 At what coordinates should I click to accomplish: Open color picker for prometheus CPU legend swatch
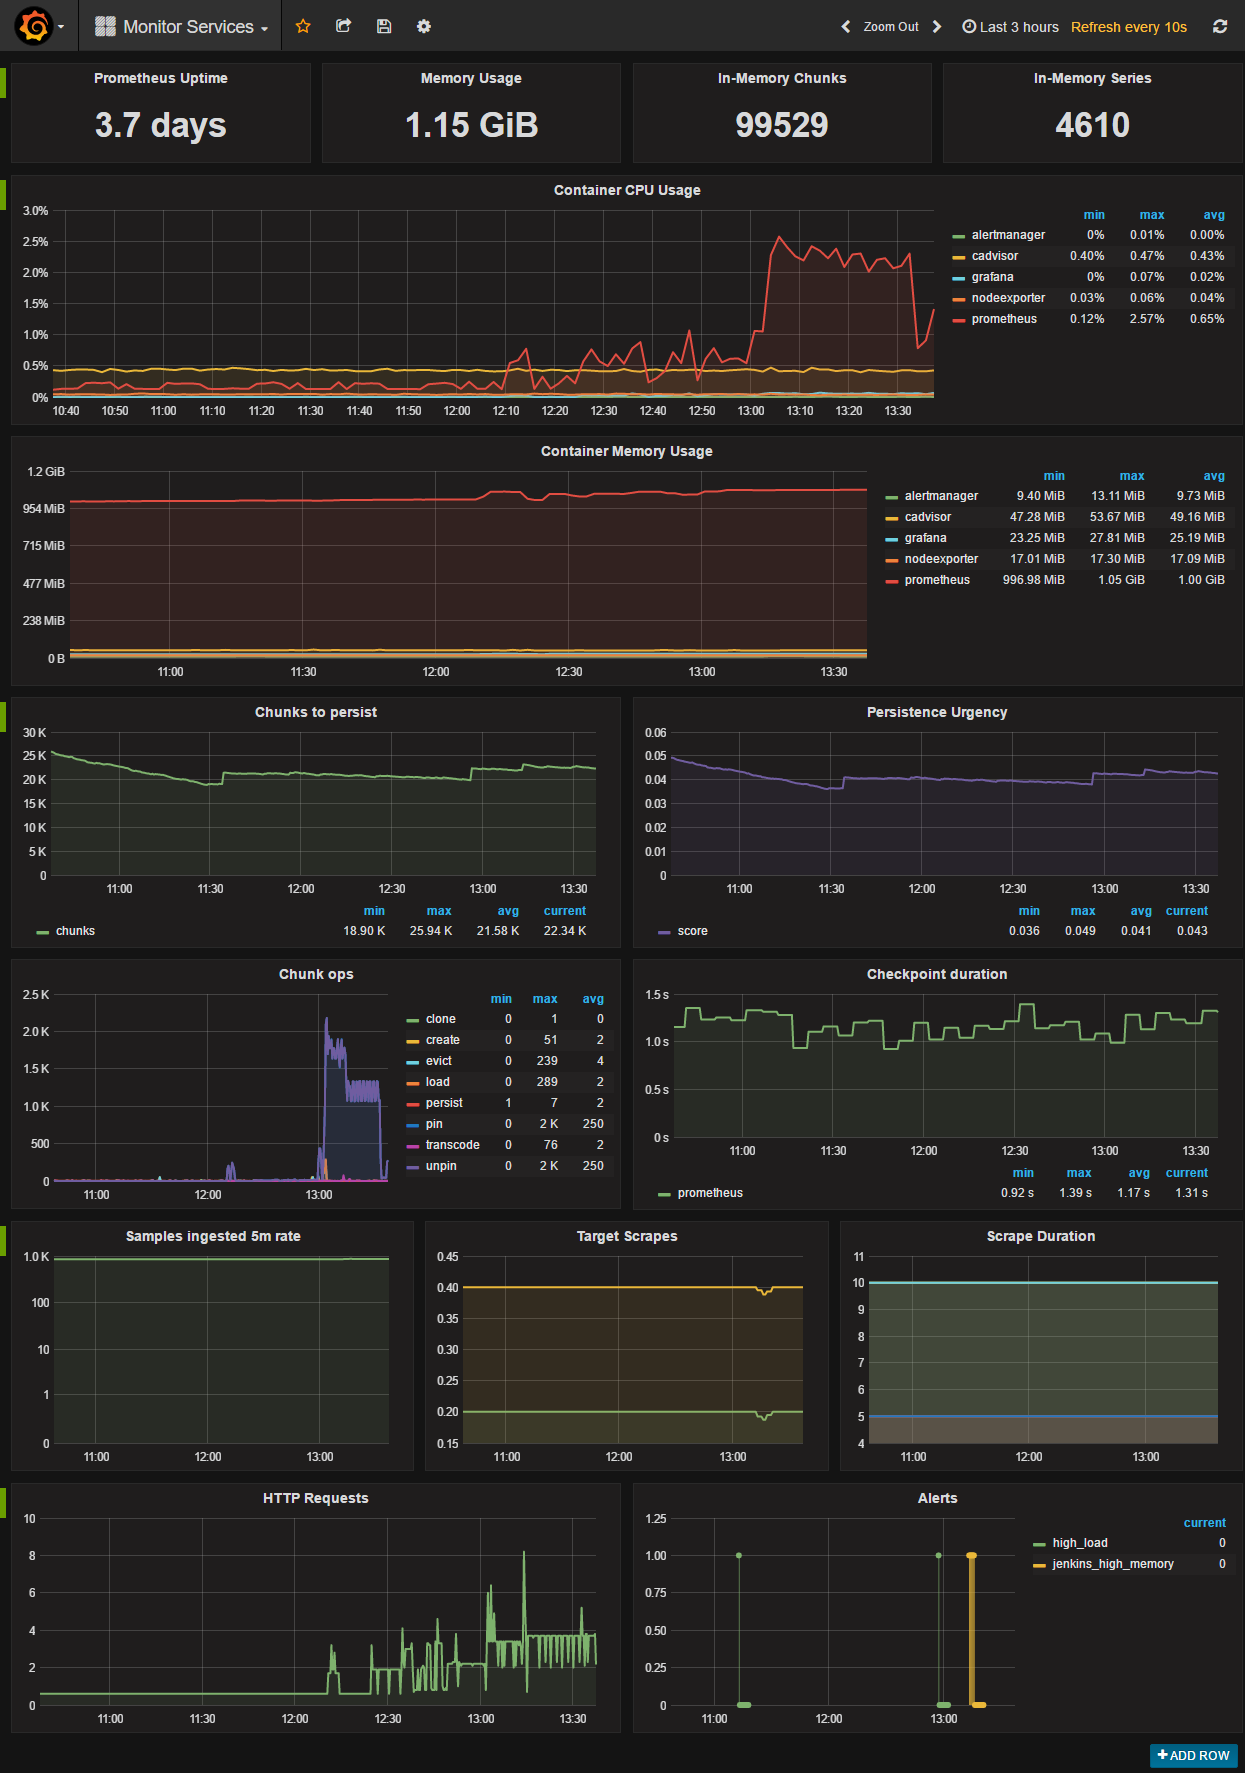pos(959,320)
